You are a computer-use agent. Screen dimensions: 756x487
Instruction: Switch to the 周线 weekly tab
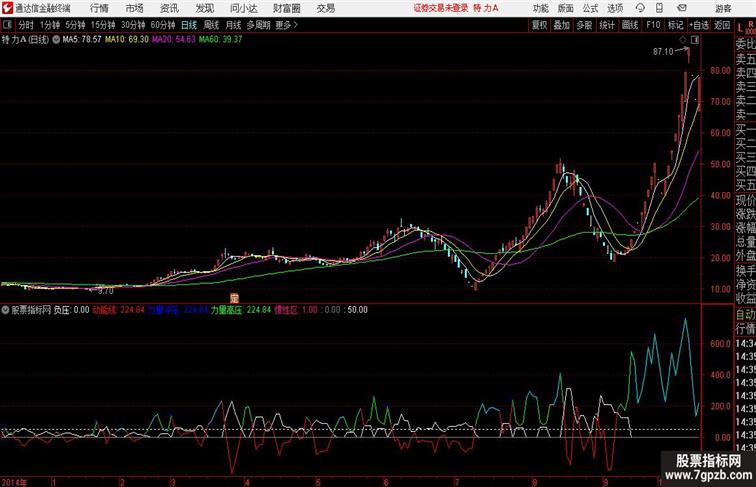(x=211, y=25)
